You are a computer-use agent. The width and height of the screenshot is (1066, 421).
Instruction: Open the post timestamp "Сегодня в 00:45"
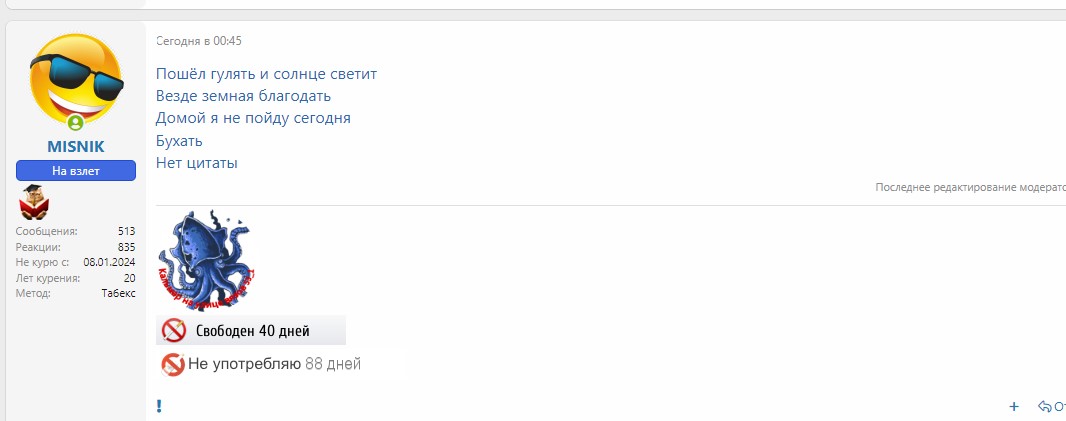tap(199, 41)
